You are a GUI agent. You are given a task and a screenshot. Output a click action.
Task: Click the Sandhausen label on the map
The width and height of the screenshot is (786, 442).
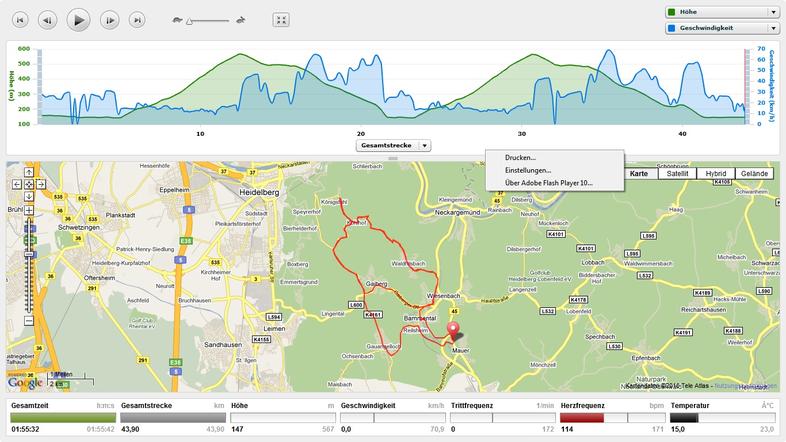223,345
